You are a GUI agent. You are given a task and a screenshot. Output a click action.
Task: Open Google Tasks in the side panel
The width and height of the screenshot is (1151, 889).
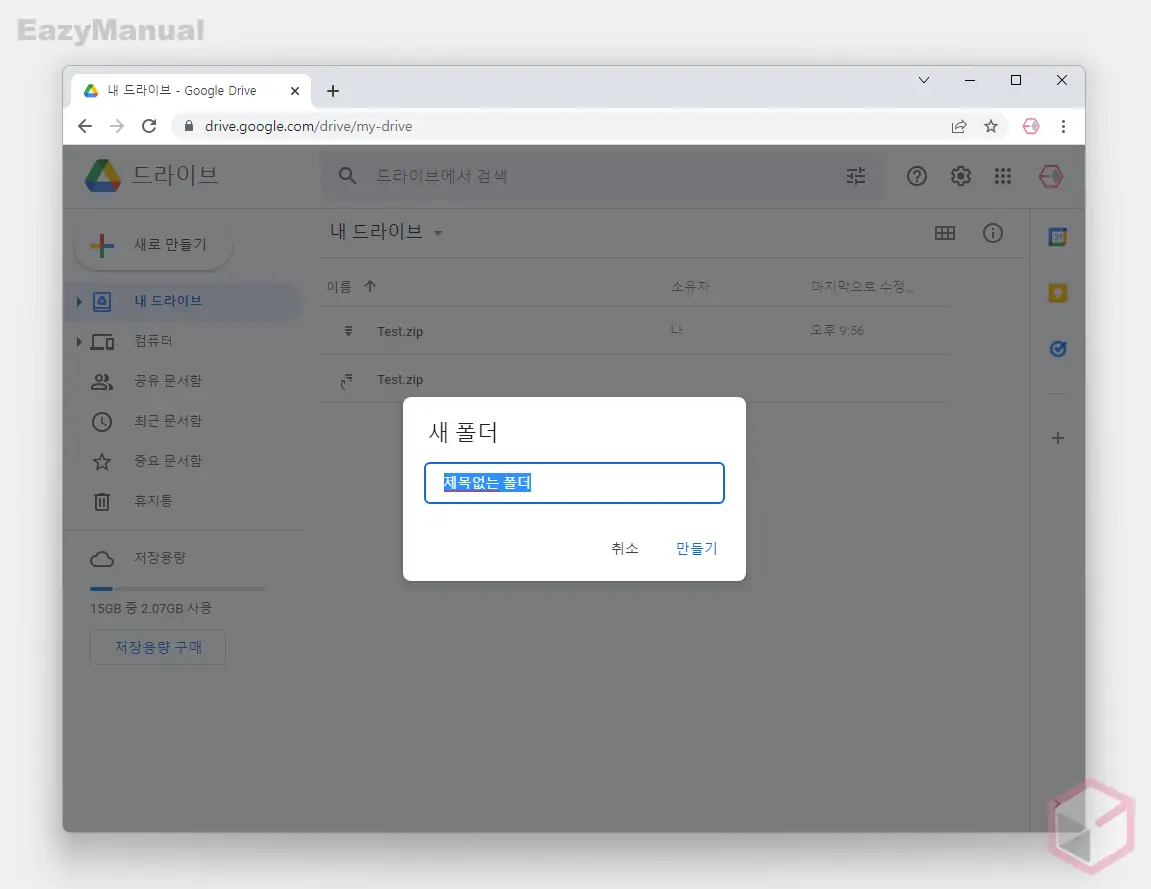click(x=1057, y=349)
